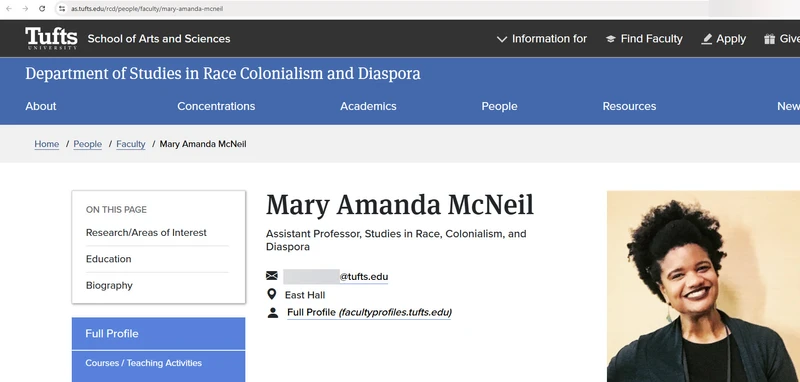Open Full Profile (facultyprofiles.tufts.edu) link
This screenshot has width=800, height=382.
(369, 312)
